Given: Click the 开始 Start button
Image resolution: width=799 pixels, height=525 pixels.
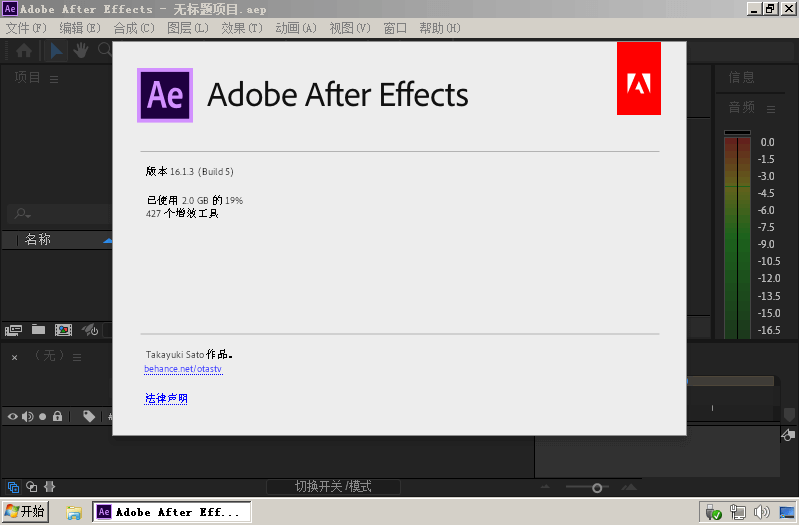Looking at the screenshot, I should pos(25,511).
